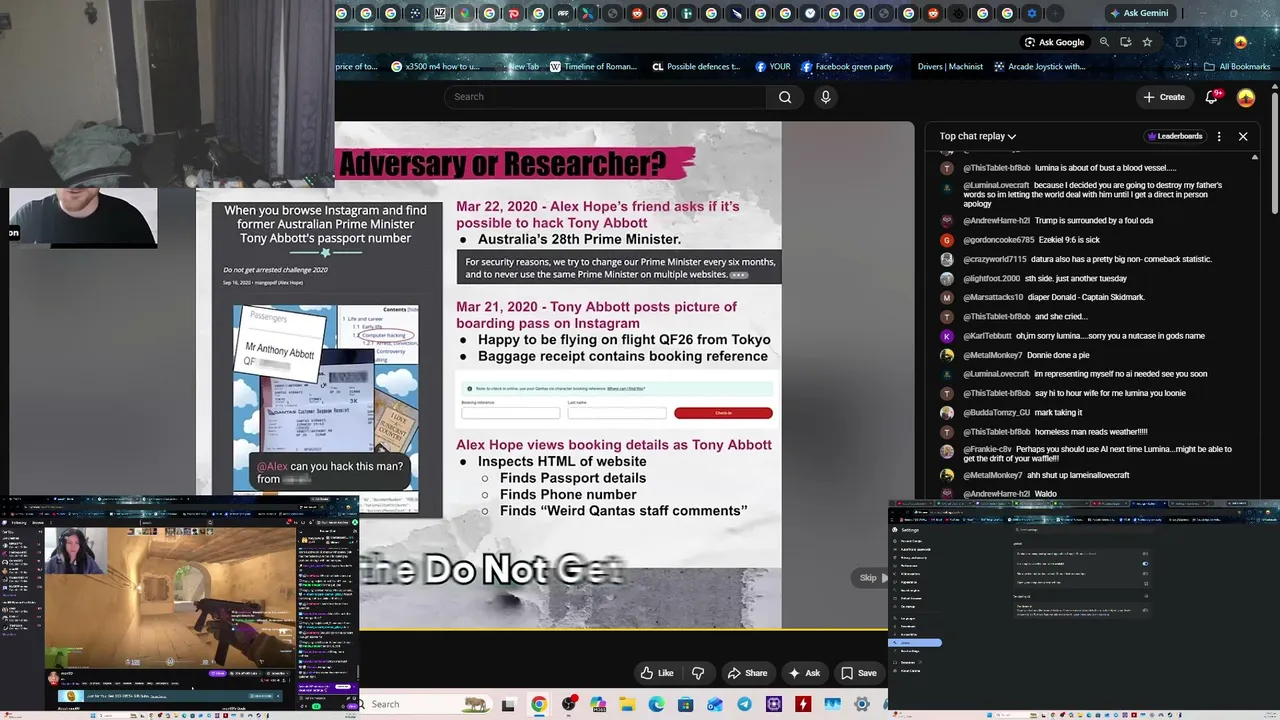Open the 'YOUR' Facebook bookmark
Screen dimensions: 1280x720
point(773,67)
